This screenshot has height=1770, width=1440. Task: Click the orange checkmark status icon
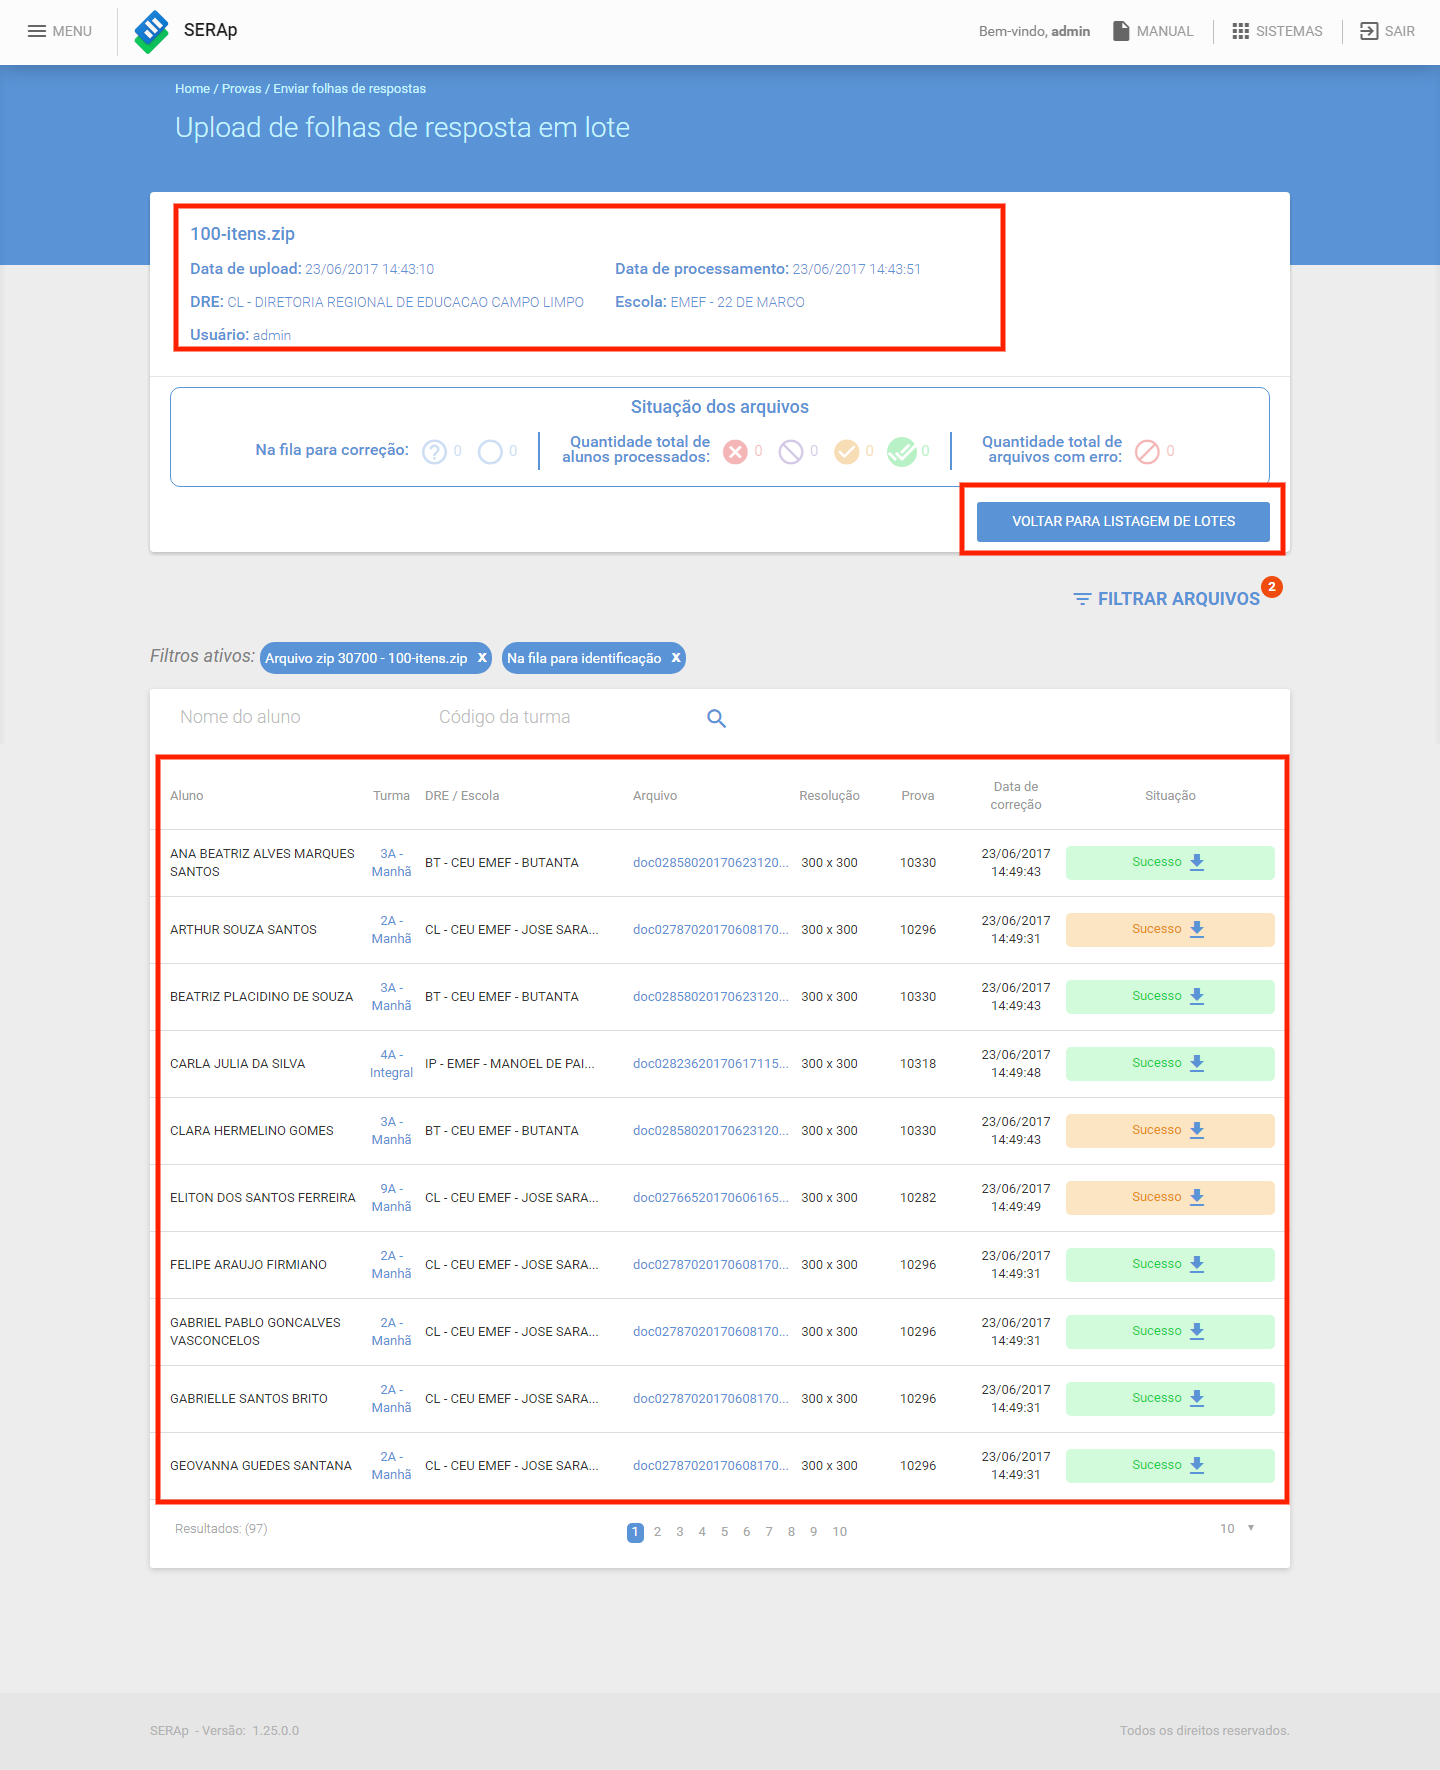(847, 452)
